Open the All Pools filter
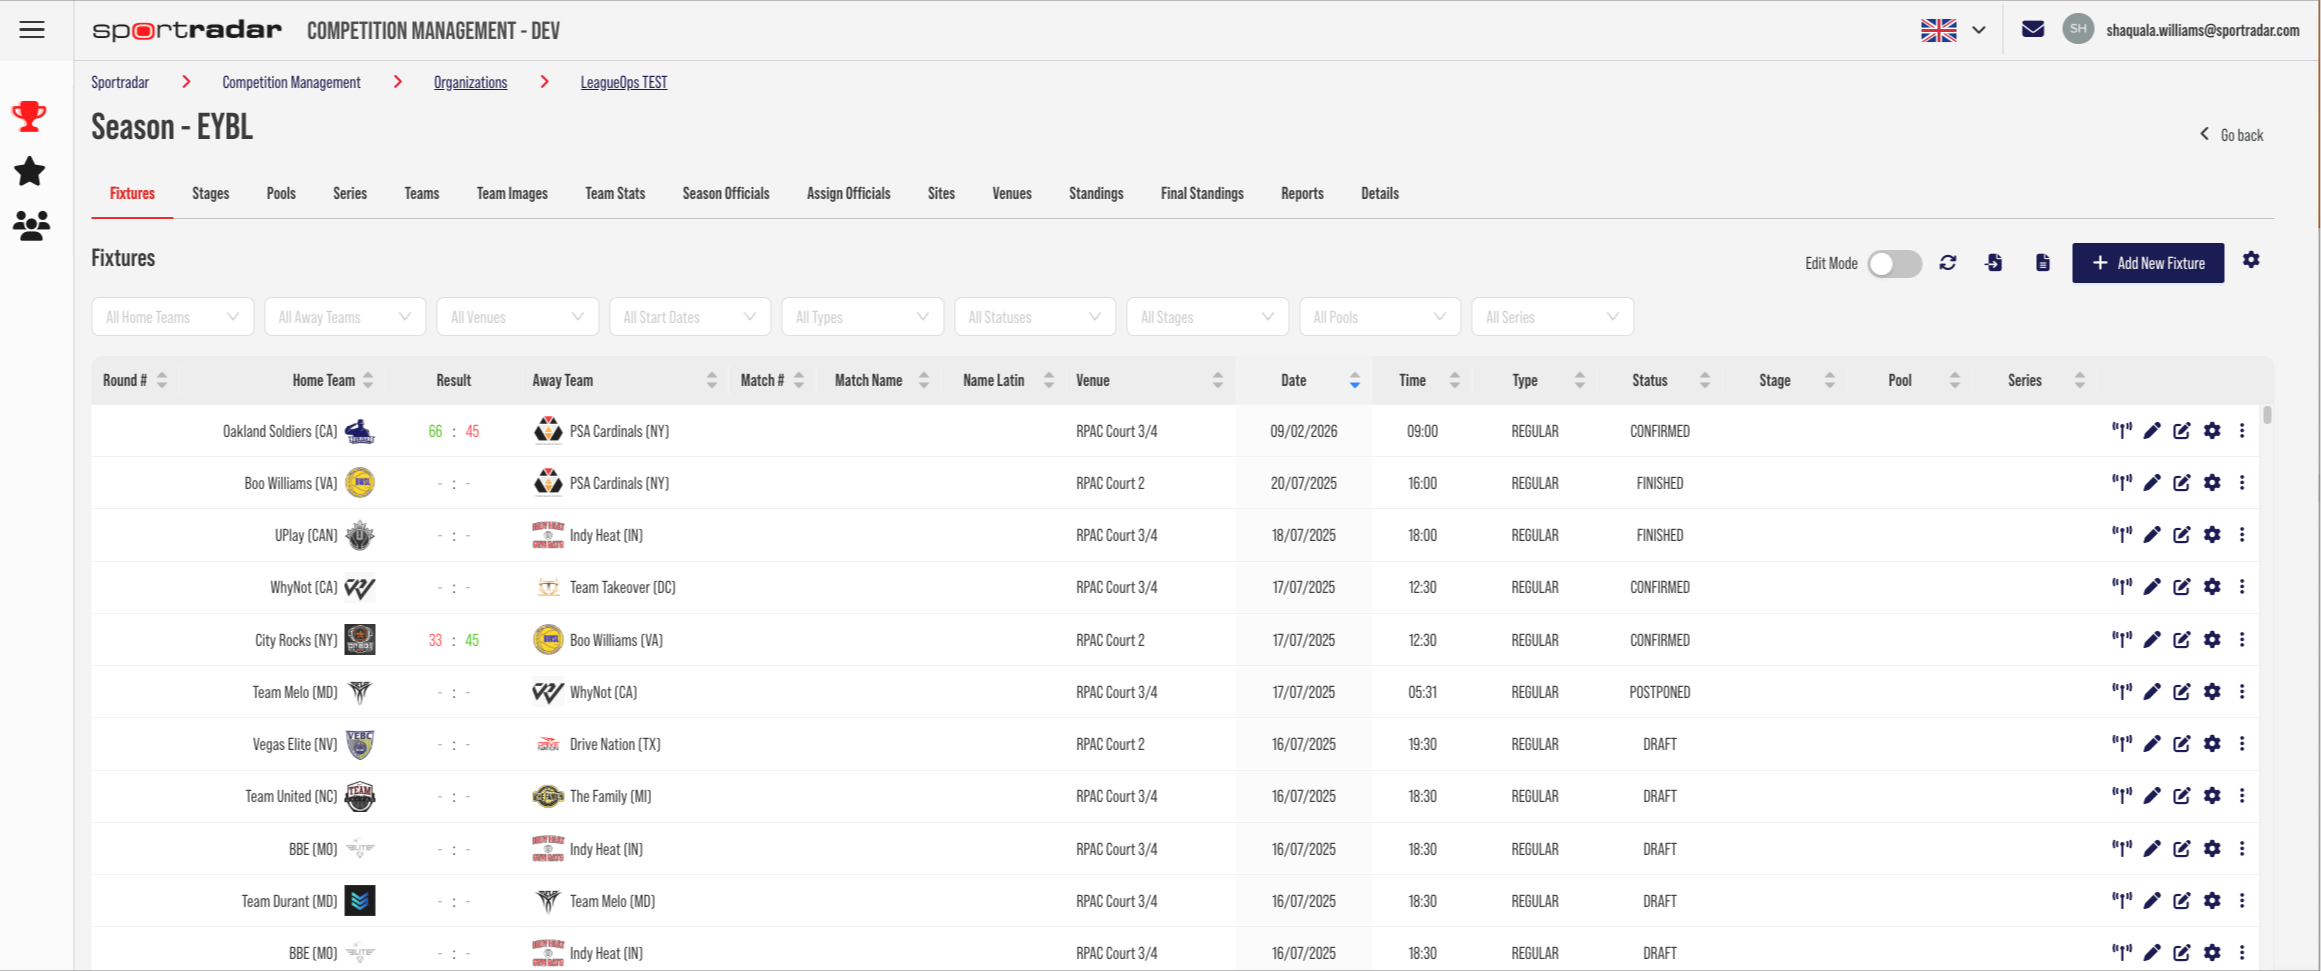Image resolution: width=2321 pixels, height=971 pixels. pos(1380,317)
